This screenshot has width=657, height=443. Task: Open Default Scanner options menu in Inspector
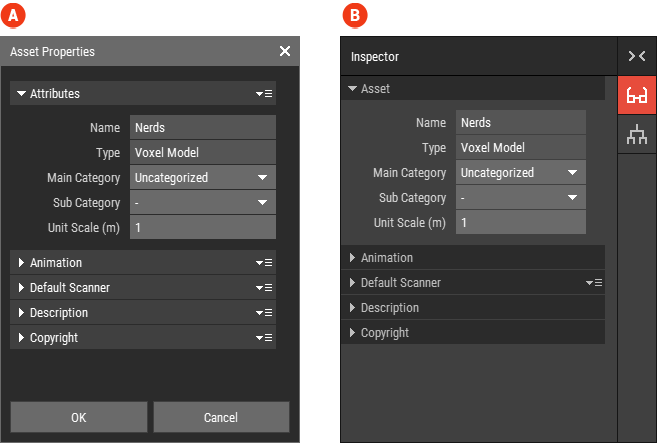[595, 283]
